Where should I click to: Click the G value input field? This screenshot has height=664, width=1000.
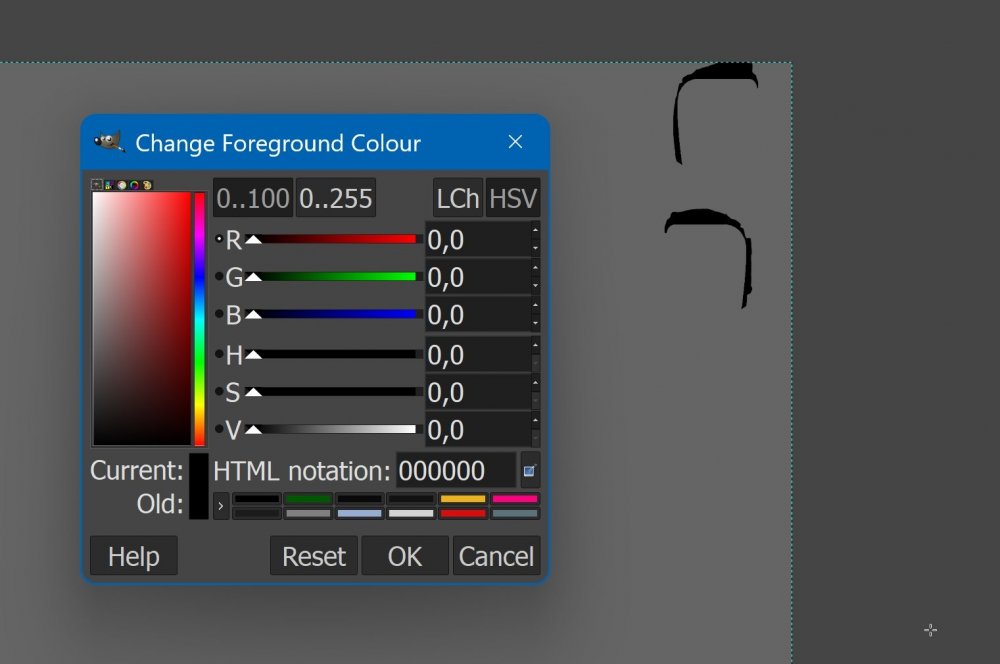click(x=478, y=277)
